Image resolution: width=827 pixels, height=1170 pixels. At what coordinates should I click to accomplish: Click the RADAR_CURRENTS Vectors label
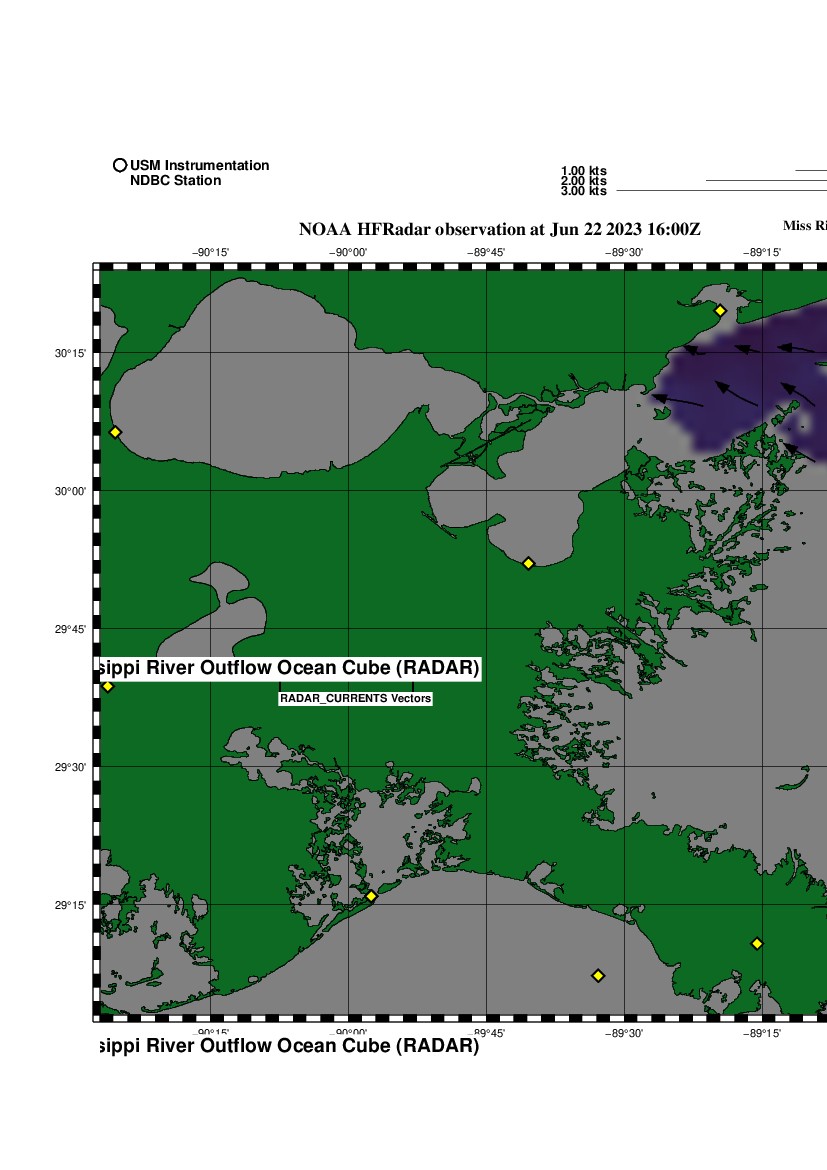pos(355,699)
